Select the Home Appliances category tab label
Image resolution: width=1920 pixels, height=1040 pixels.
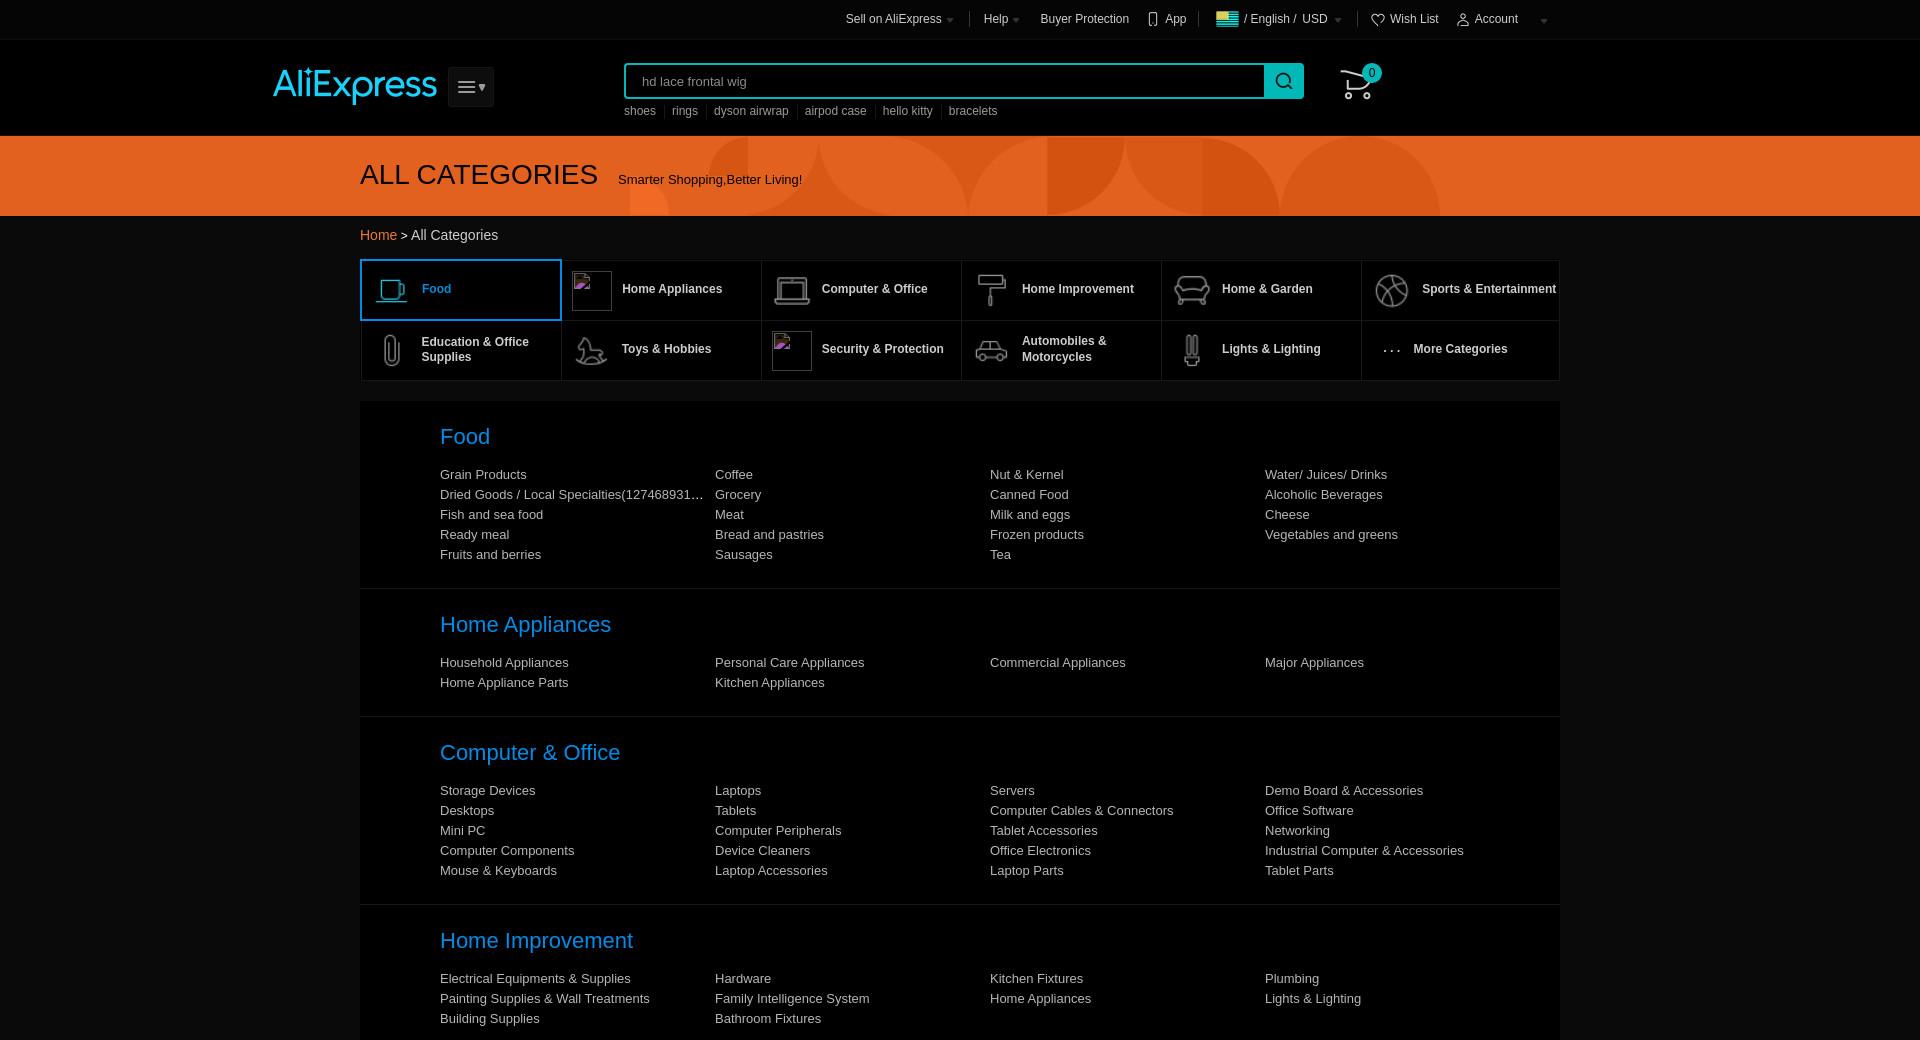[672, 289]
